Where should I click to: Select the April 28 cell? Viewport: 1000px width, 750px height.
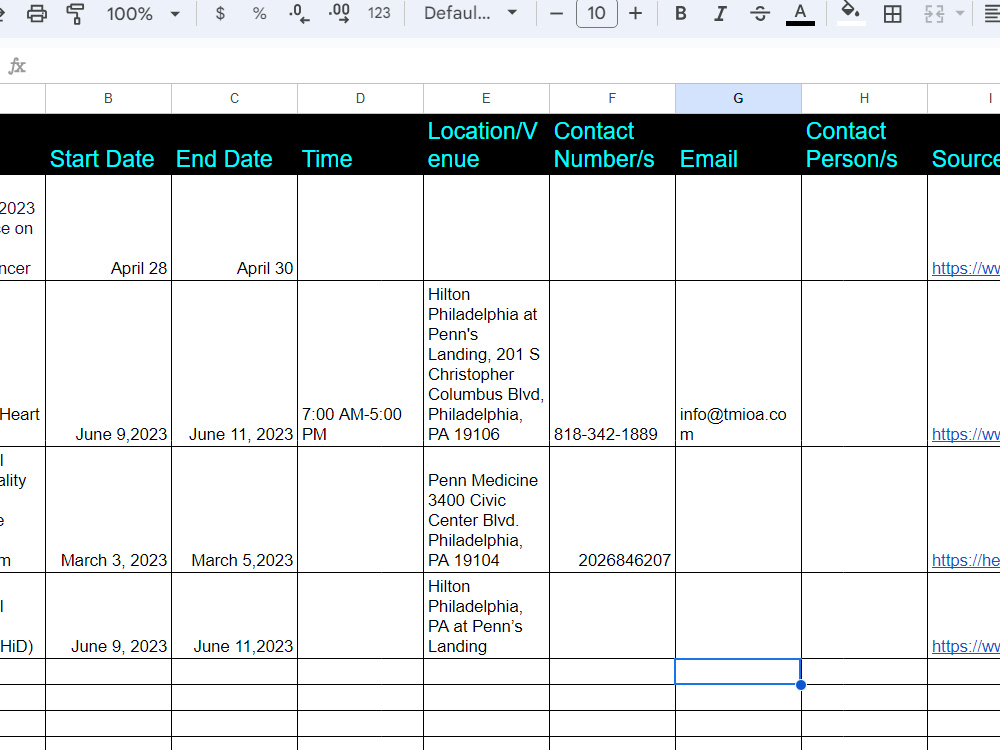tap(108, 228)
